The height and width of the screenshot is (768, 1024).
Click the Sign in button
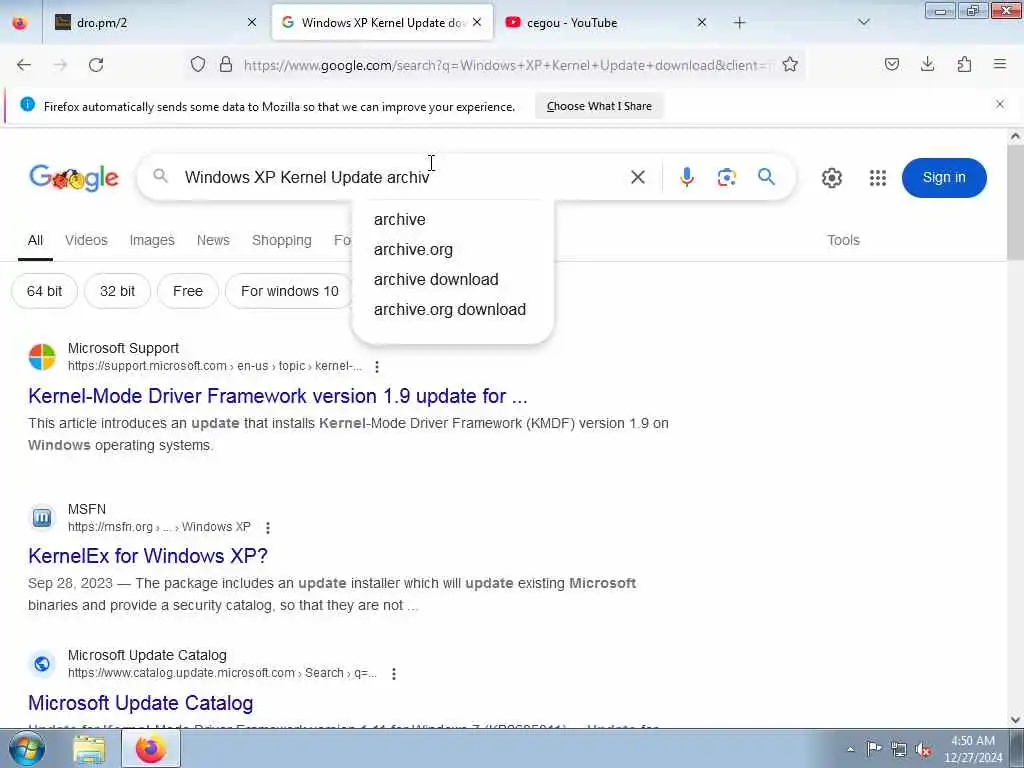[x=944, y=178]
